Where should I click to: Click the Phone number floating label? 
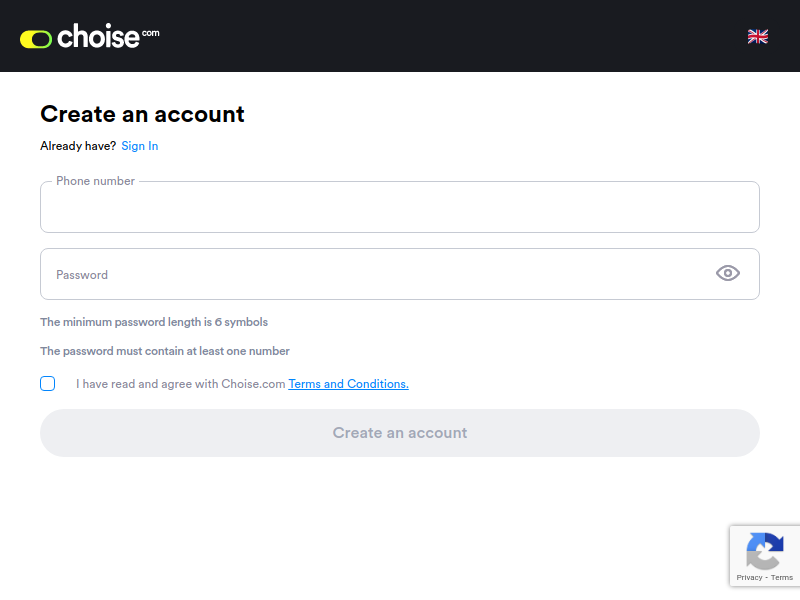95,181
